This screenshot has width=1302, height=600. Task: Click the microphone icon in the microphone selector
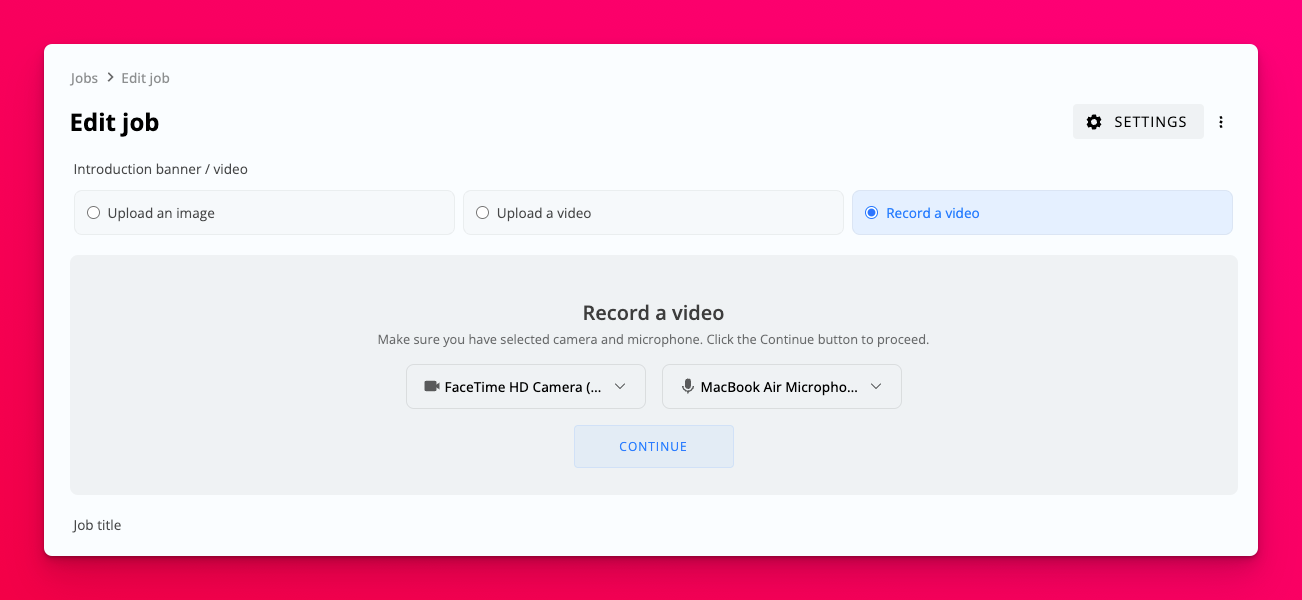pyautogui.click(x=688, y=387)
